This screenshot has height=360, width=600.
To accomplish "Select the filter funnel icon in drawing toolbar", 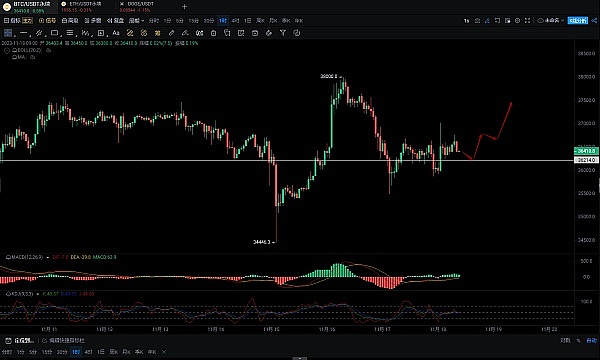I will click(283, 33).
